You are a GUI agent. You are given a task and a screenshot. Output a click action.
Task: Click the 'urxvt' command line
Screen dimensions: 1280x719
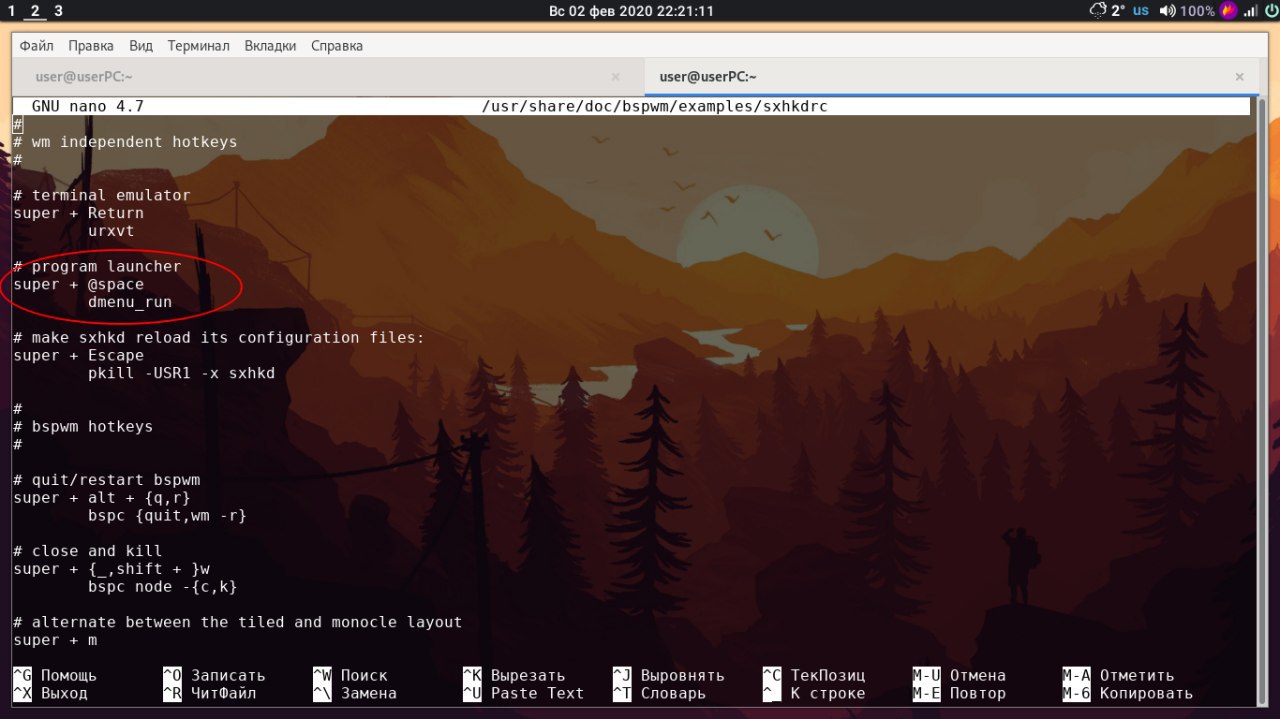click(111, 231)
